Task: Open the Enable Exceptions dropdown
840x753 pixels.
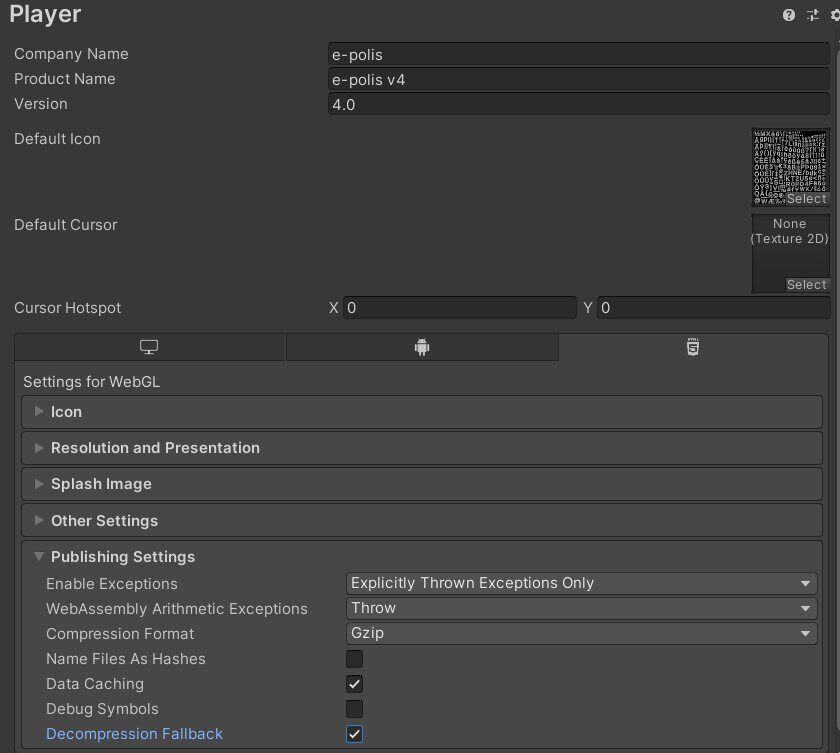Action: coord(581,583)
